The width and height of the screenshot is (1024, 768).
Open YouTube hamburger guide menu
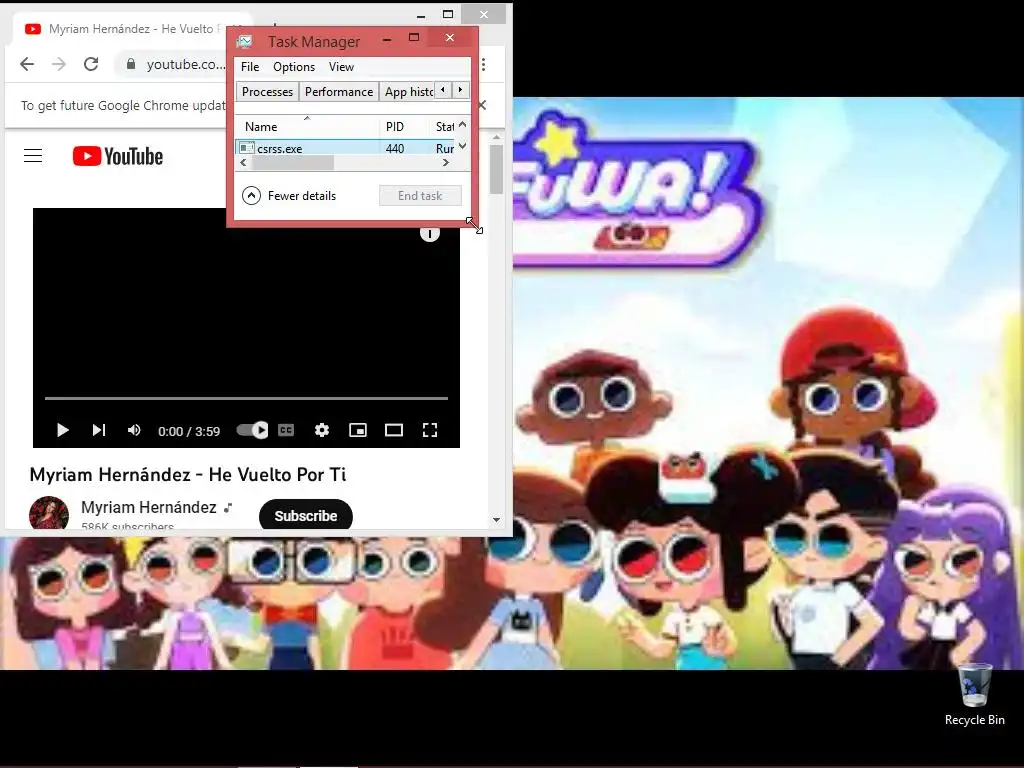click(x=33, y=155)
